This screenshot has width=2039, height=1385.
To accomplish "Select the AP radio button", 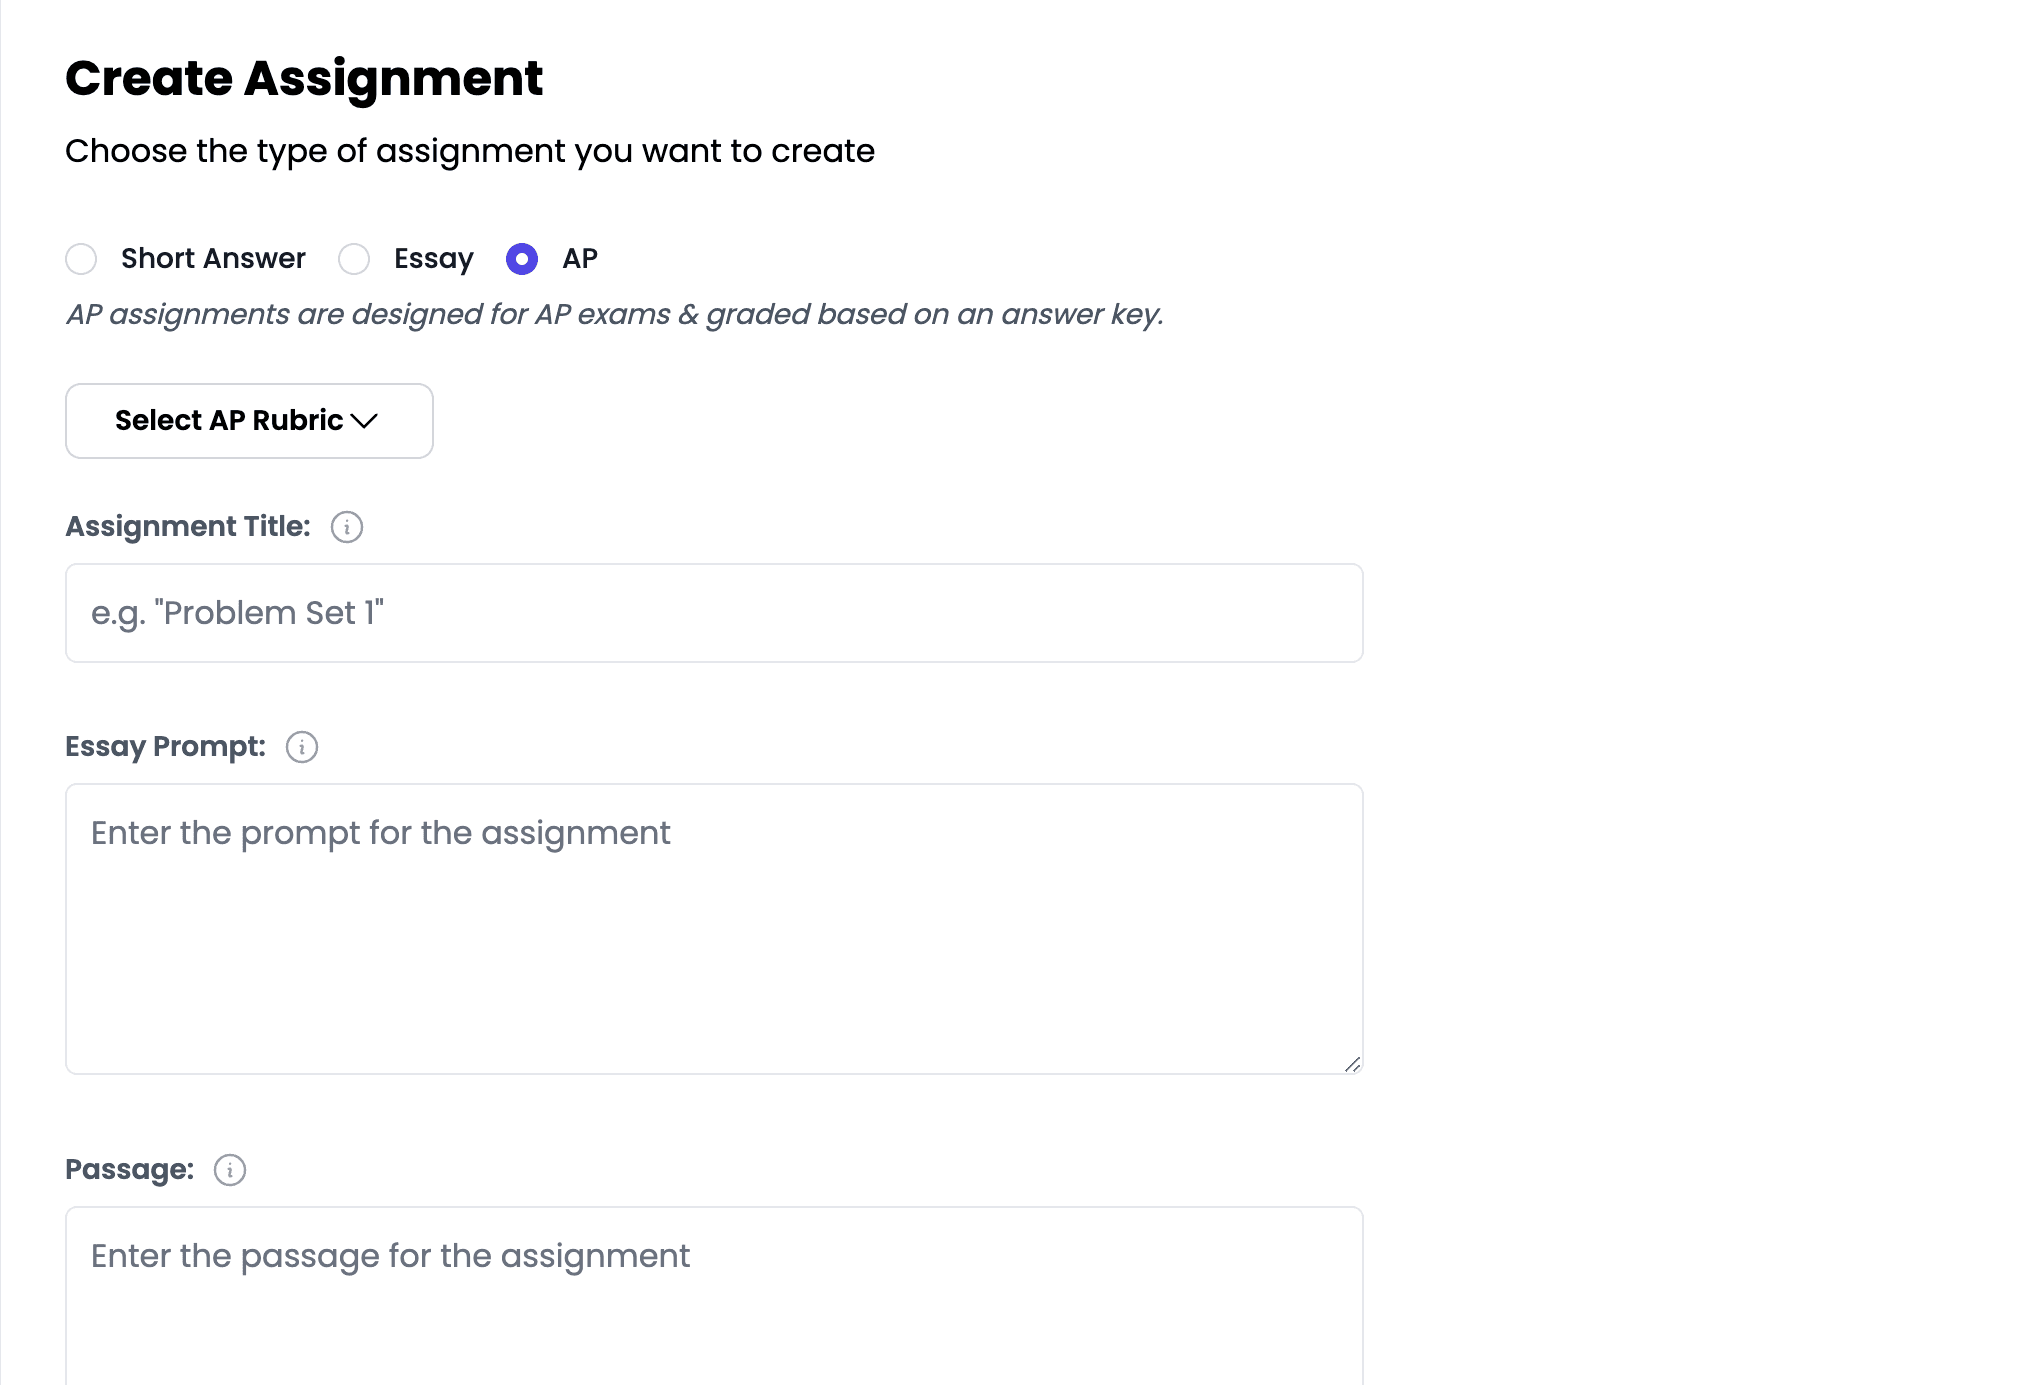I will (x=522, y=259).
